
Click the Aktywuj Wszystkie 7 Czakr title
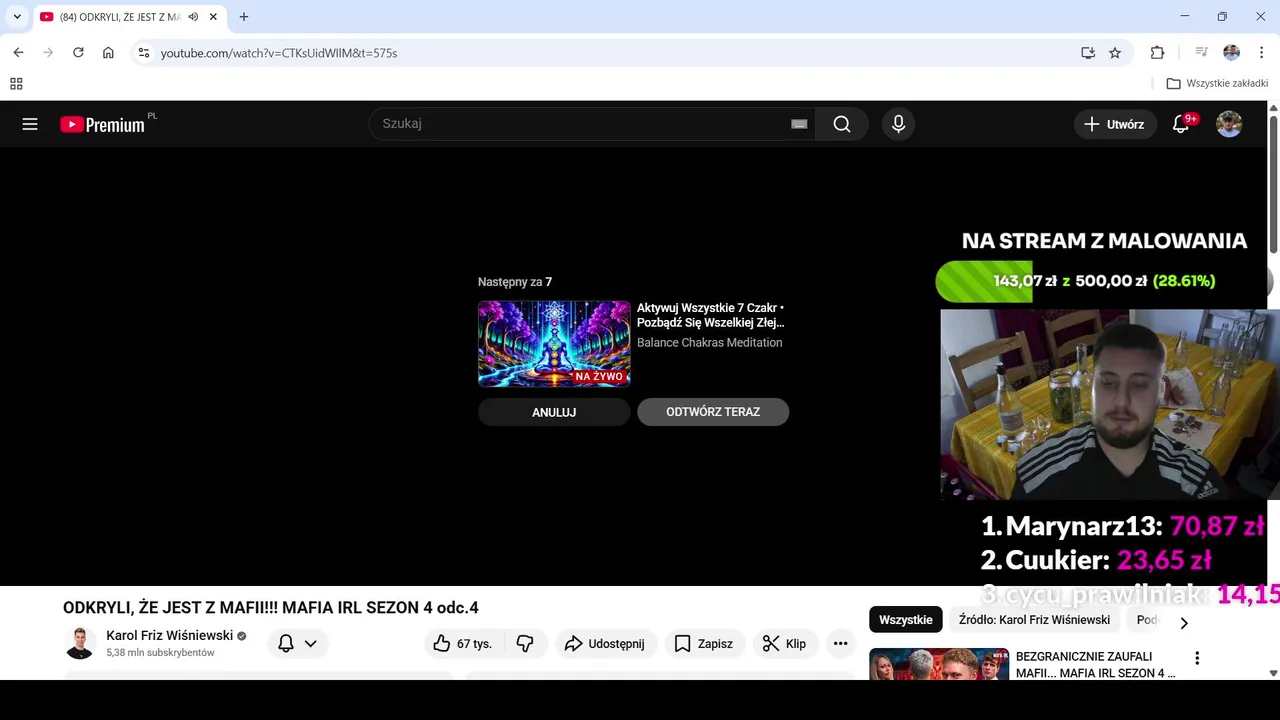(x=710, y=315)
